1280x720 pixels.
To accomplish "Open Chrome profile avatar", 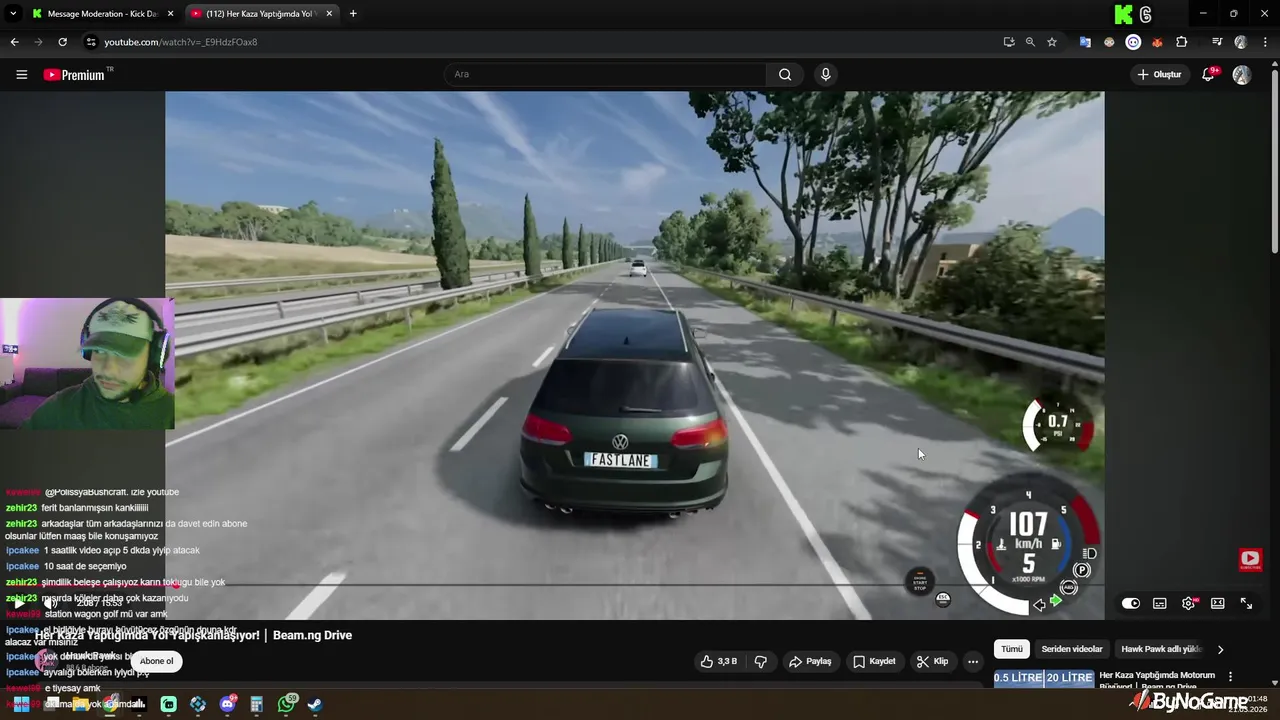I will [x=1241, y=42].
